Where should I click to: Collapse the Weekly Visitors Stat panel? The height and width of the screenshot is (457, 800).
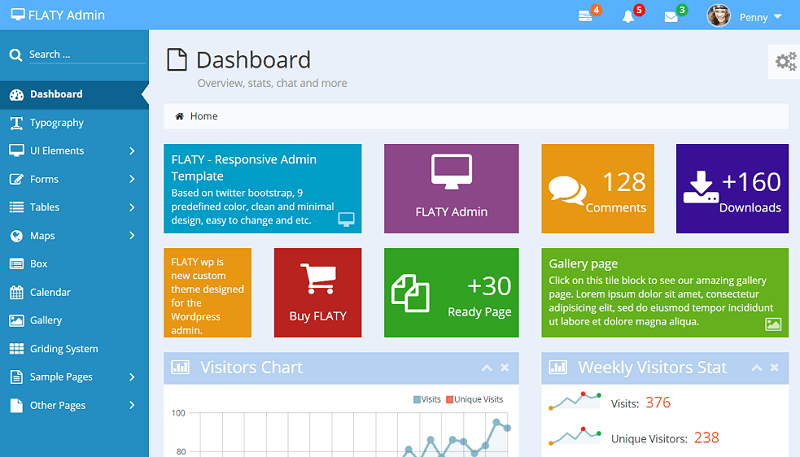tap(757, 368)
